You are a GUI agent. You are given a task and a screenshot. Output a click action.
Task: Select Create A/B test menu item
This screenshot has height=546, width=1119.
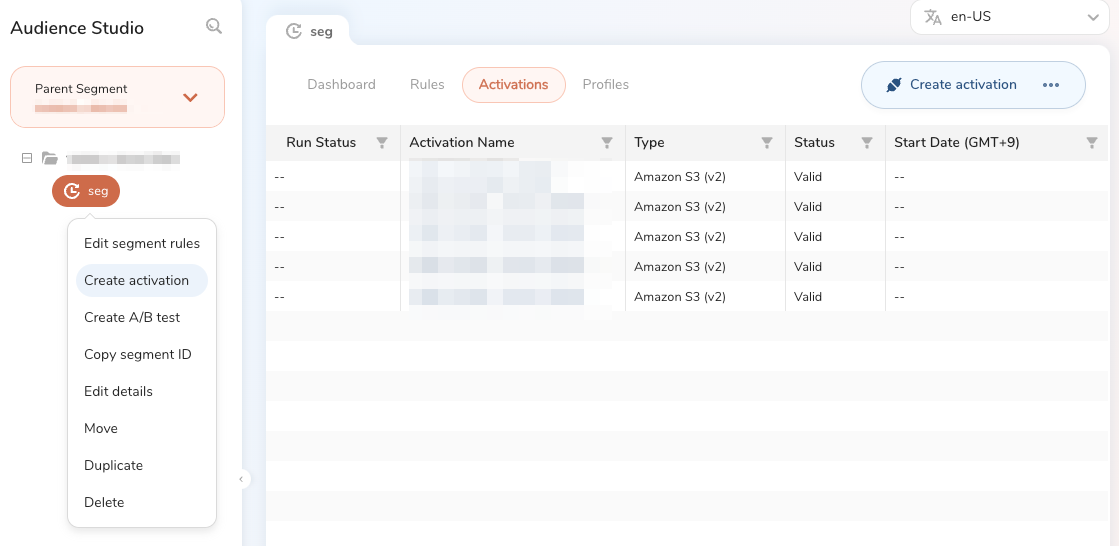tap(132, 317)
